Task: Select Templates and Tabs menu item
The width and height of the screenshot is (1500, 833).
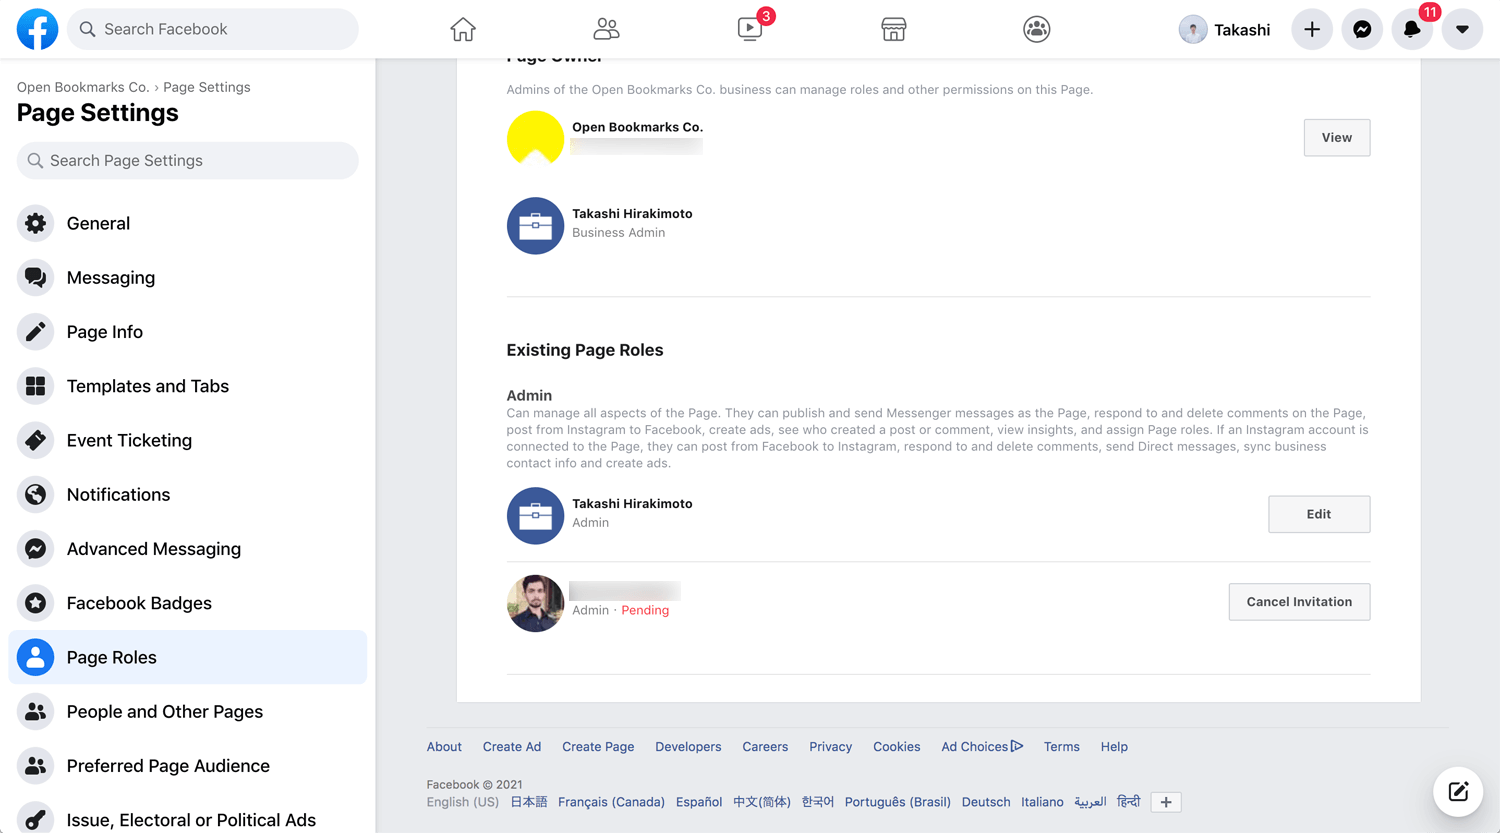Action: [x=188, y=386]
